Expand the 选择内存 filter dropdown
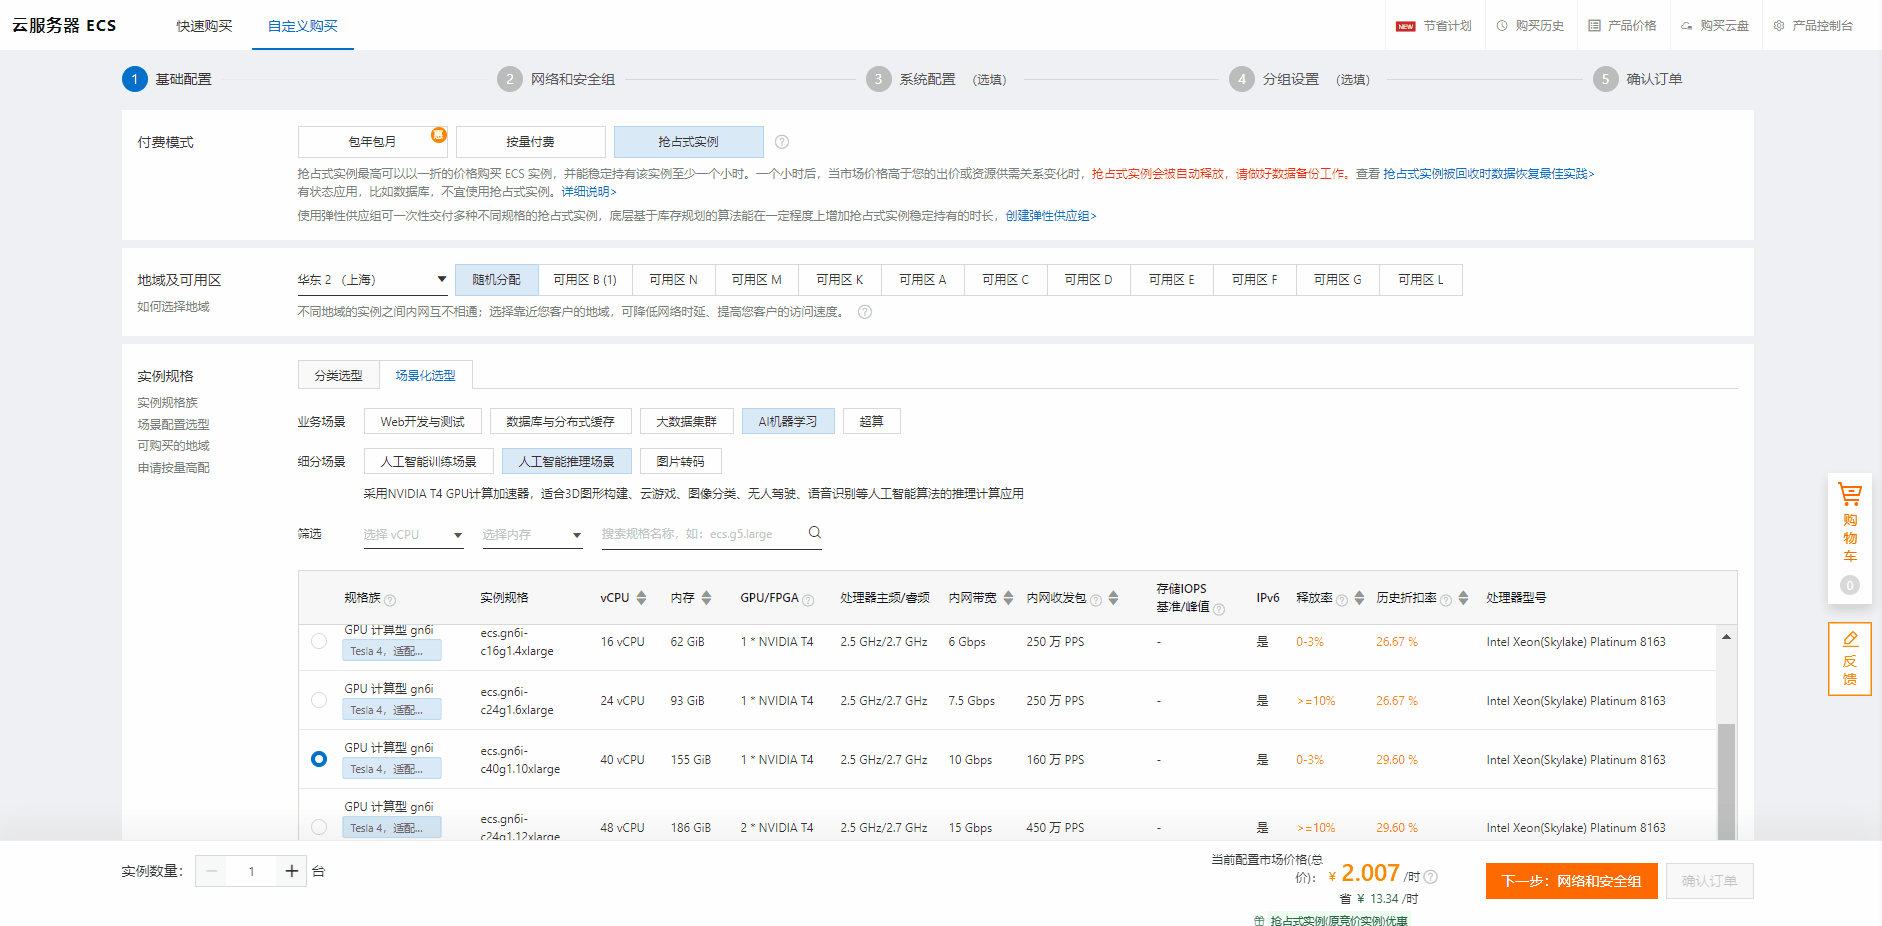1882x926 pixels. coord(531,535)
